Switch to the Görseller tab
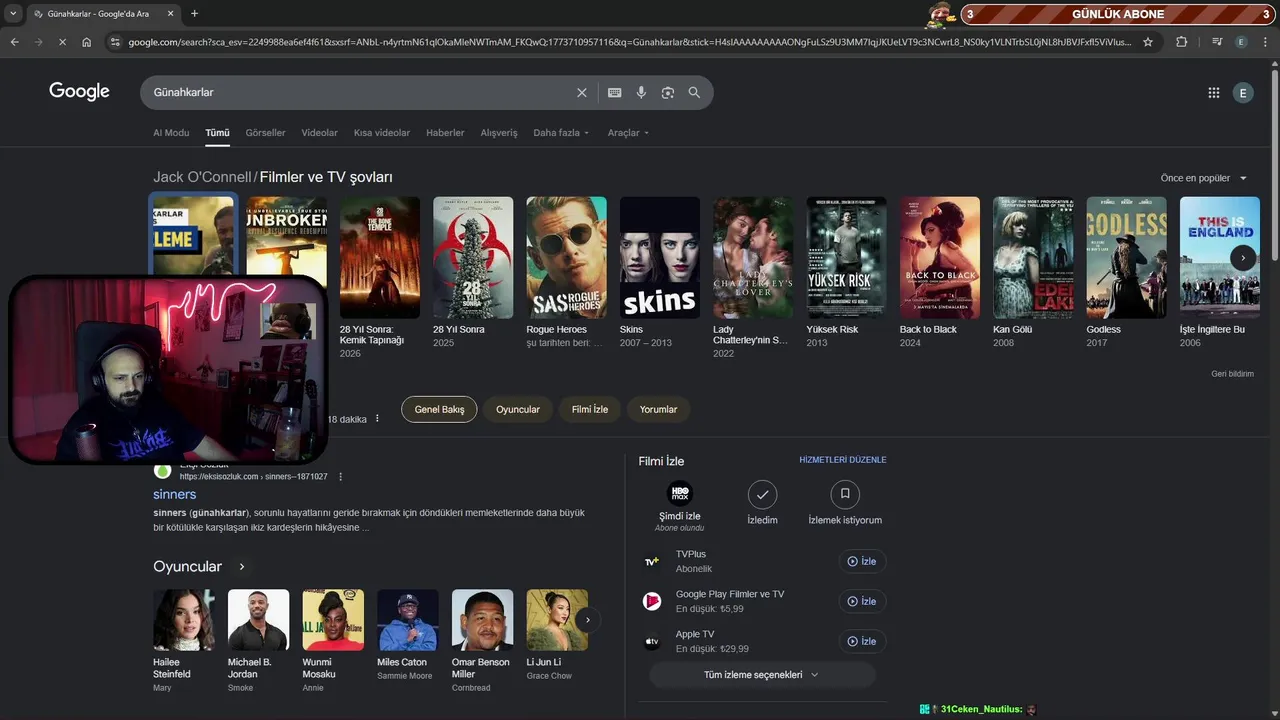Image resolution: width=1280 pixels, height=720 pixels. tap(265, 132)
